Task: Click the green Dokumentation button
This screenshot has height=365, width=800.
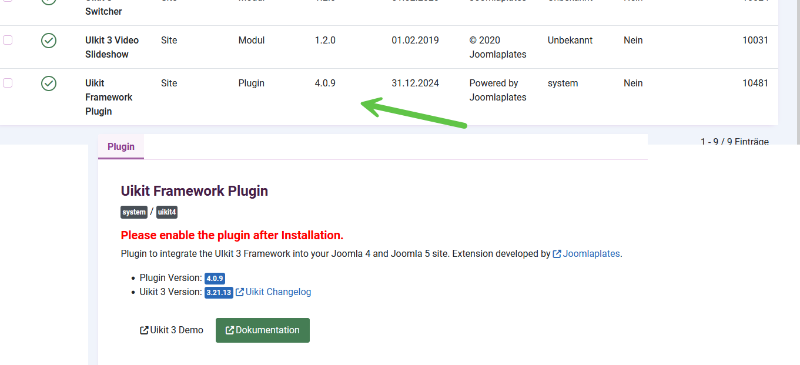Action: tap(263, 330)
